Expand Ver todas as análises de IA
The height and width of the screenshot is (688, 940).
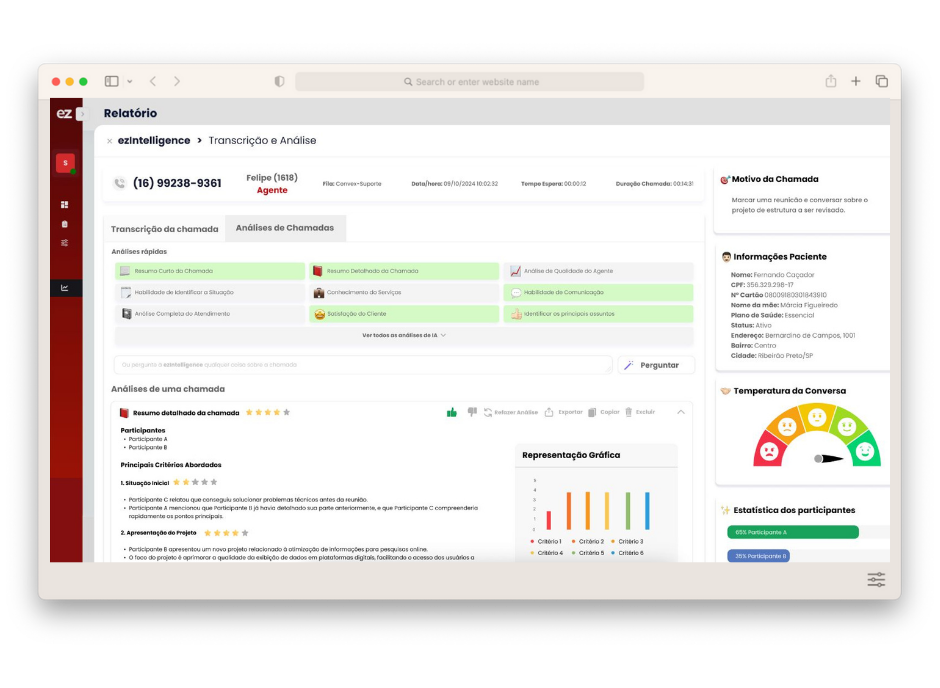404,335
